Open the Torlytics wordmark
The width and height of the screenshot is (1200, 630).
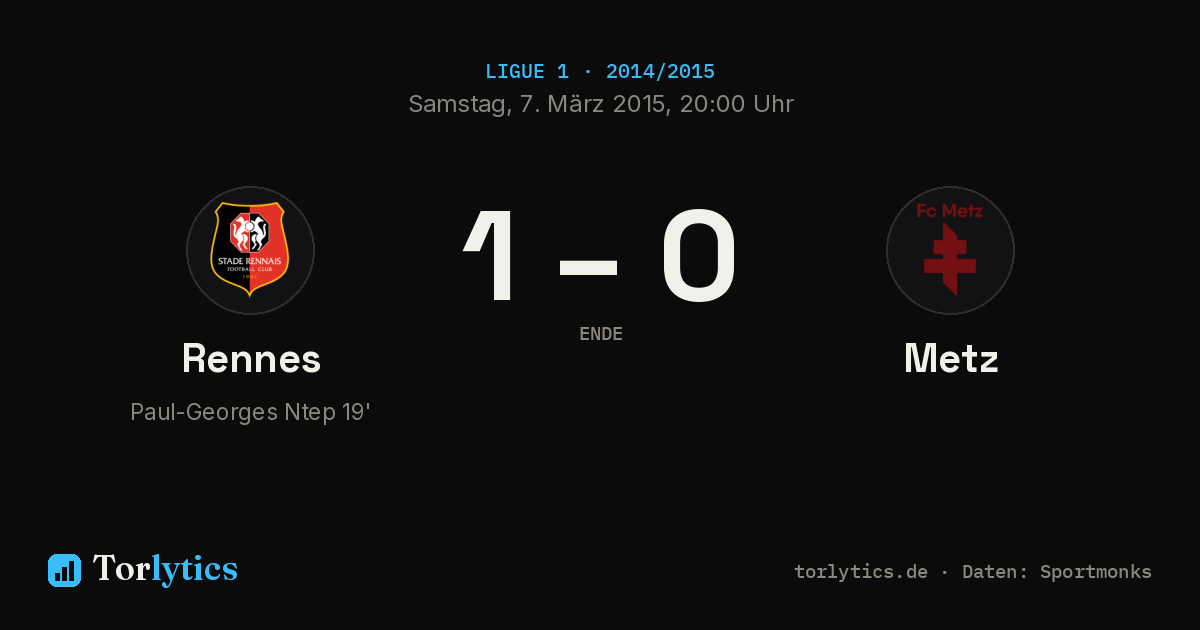point(165,569)
